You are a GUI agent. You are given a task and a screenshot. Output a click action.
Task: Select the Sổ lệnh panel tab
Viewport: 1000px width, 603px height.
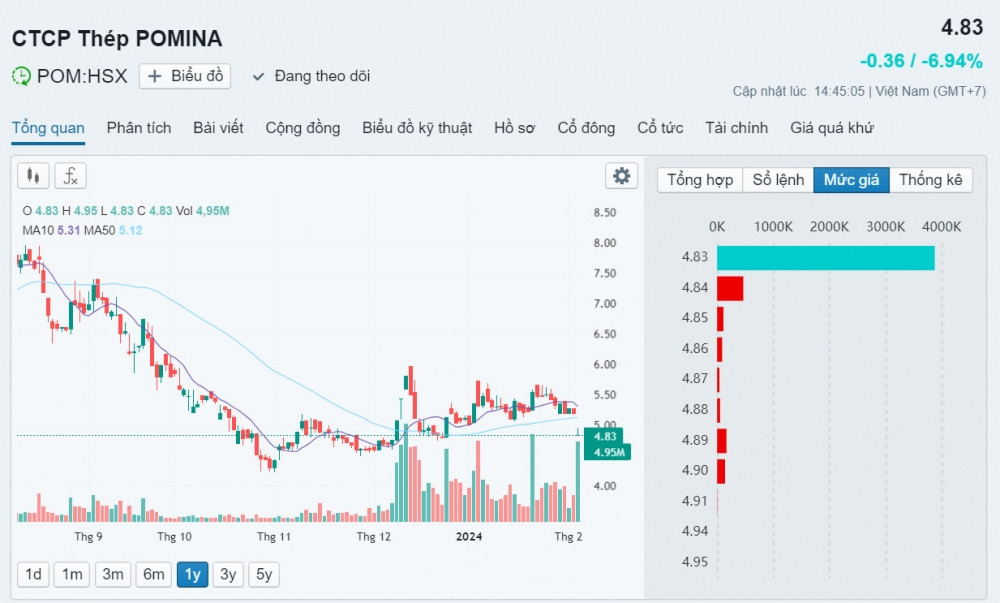[x=778, y=180]
